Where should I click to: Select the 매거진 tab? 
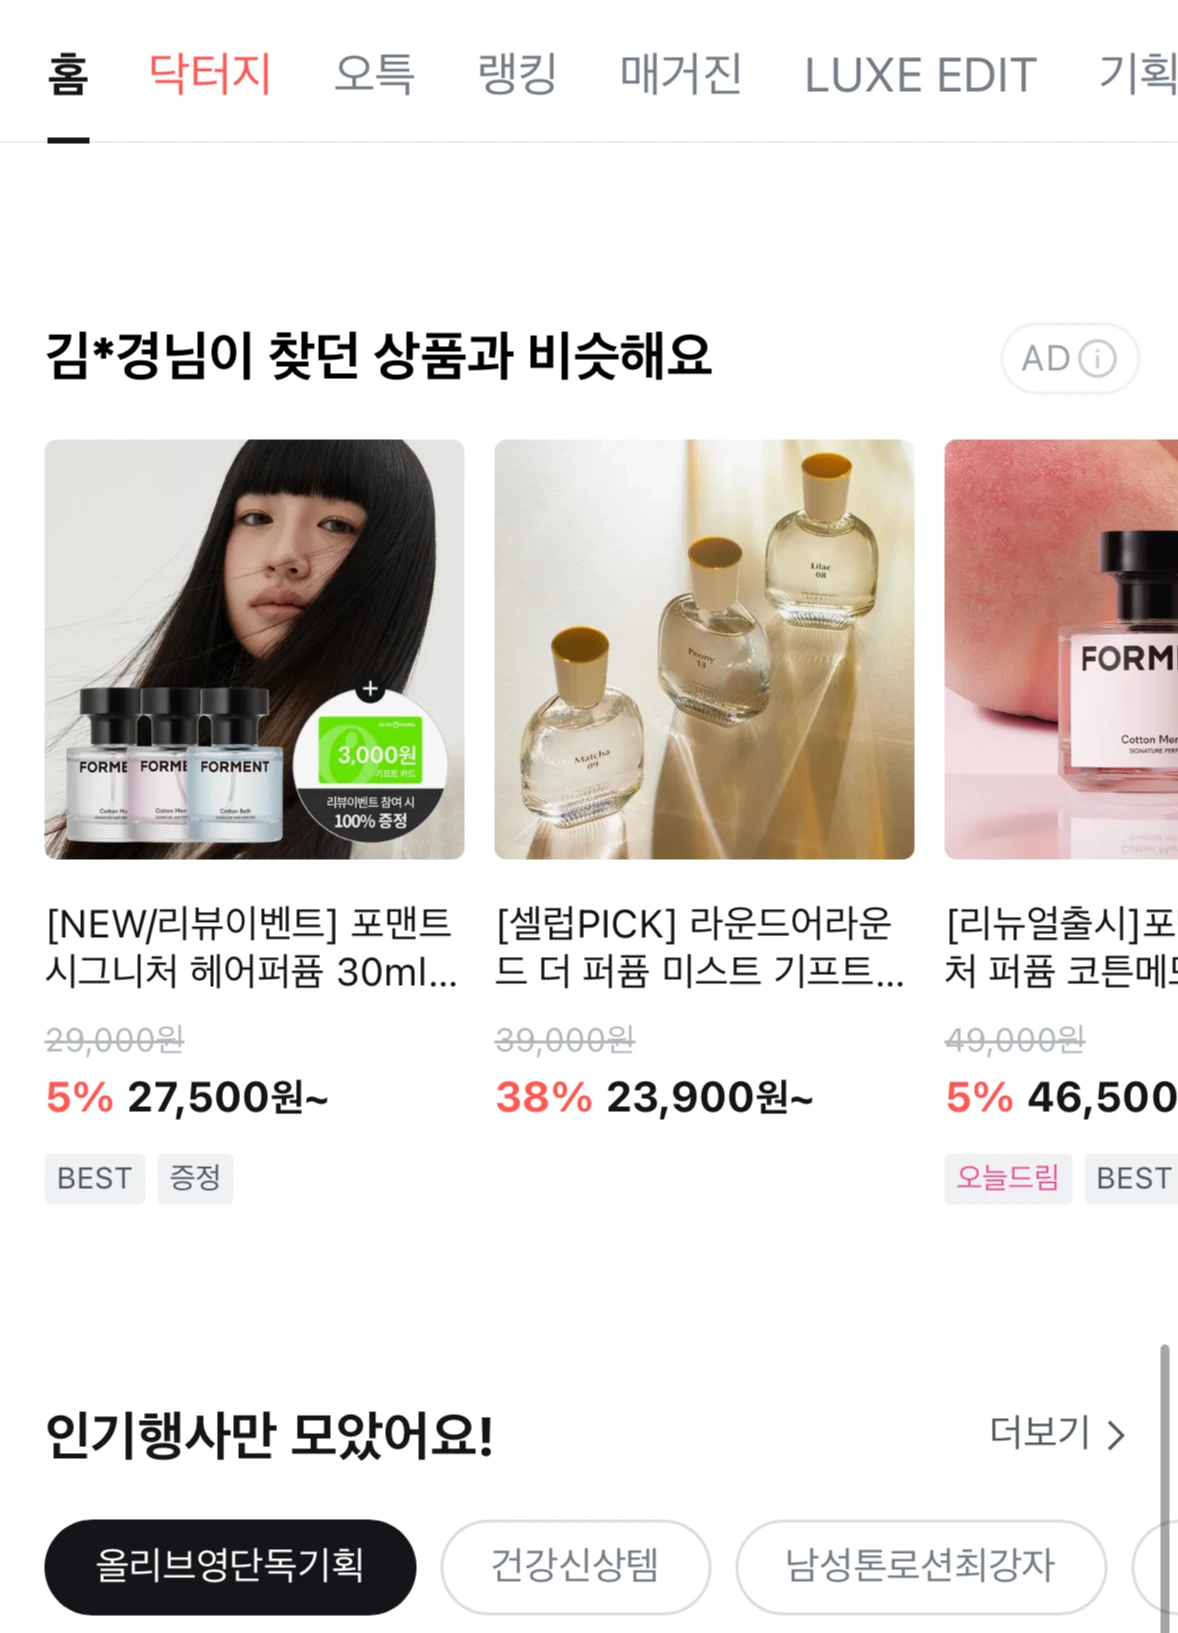coord(681,75)
